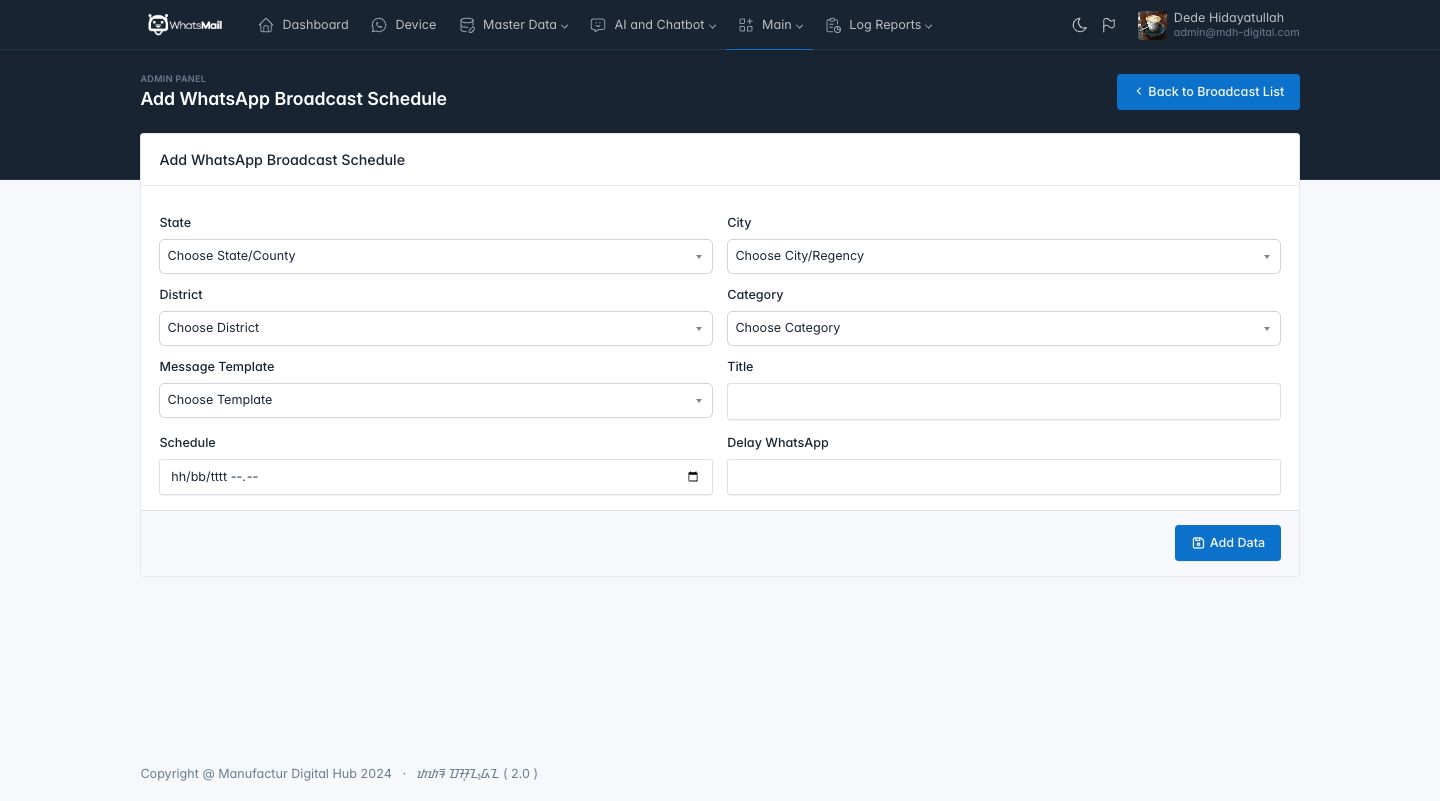The image size is (1440, 801).
Task: Expand the Master Data menu
Action: pos(513,25)
